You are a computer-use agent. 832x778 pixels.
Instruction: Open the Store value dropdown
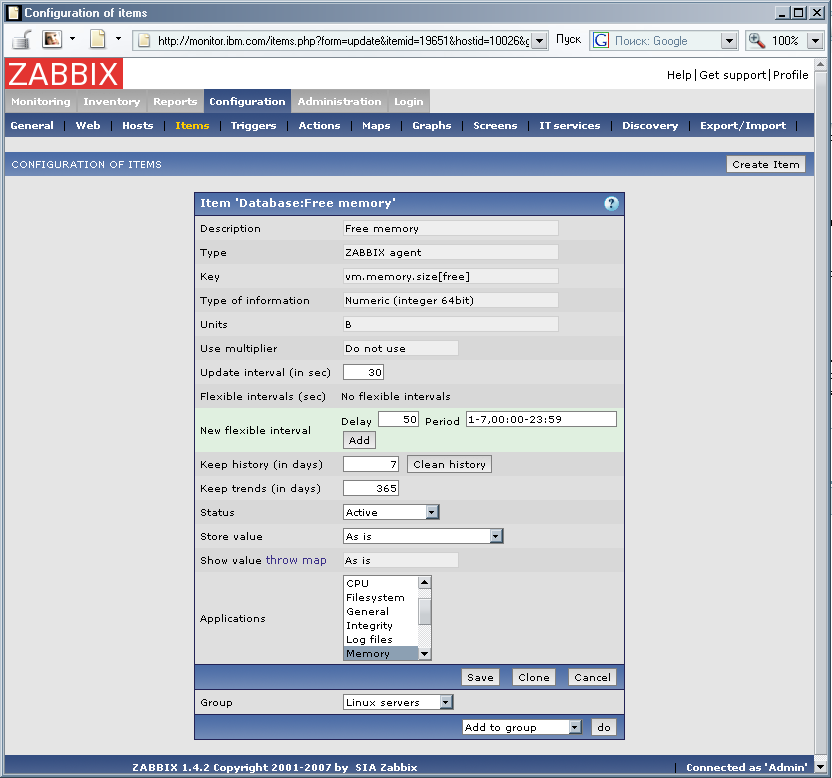pos(495,536)
